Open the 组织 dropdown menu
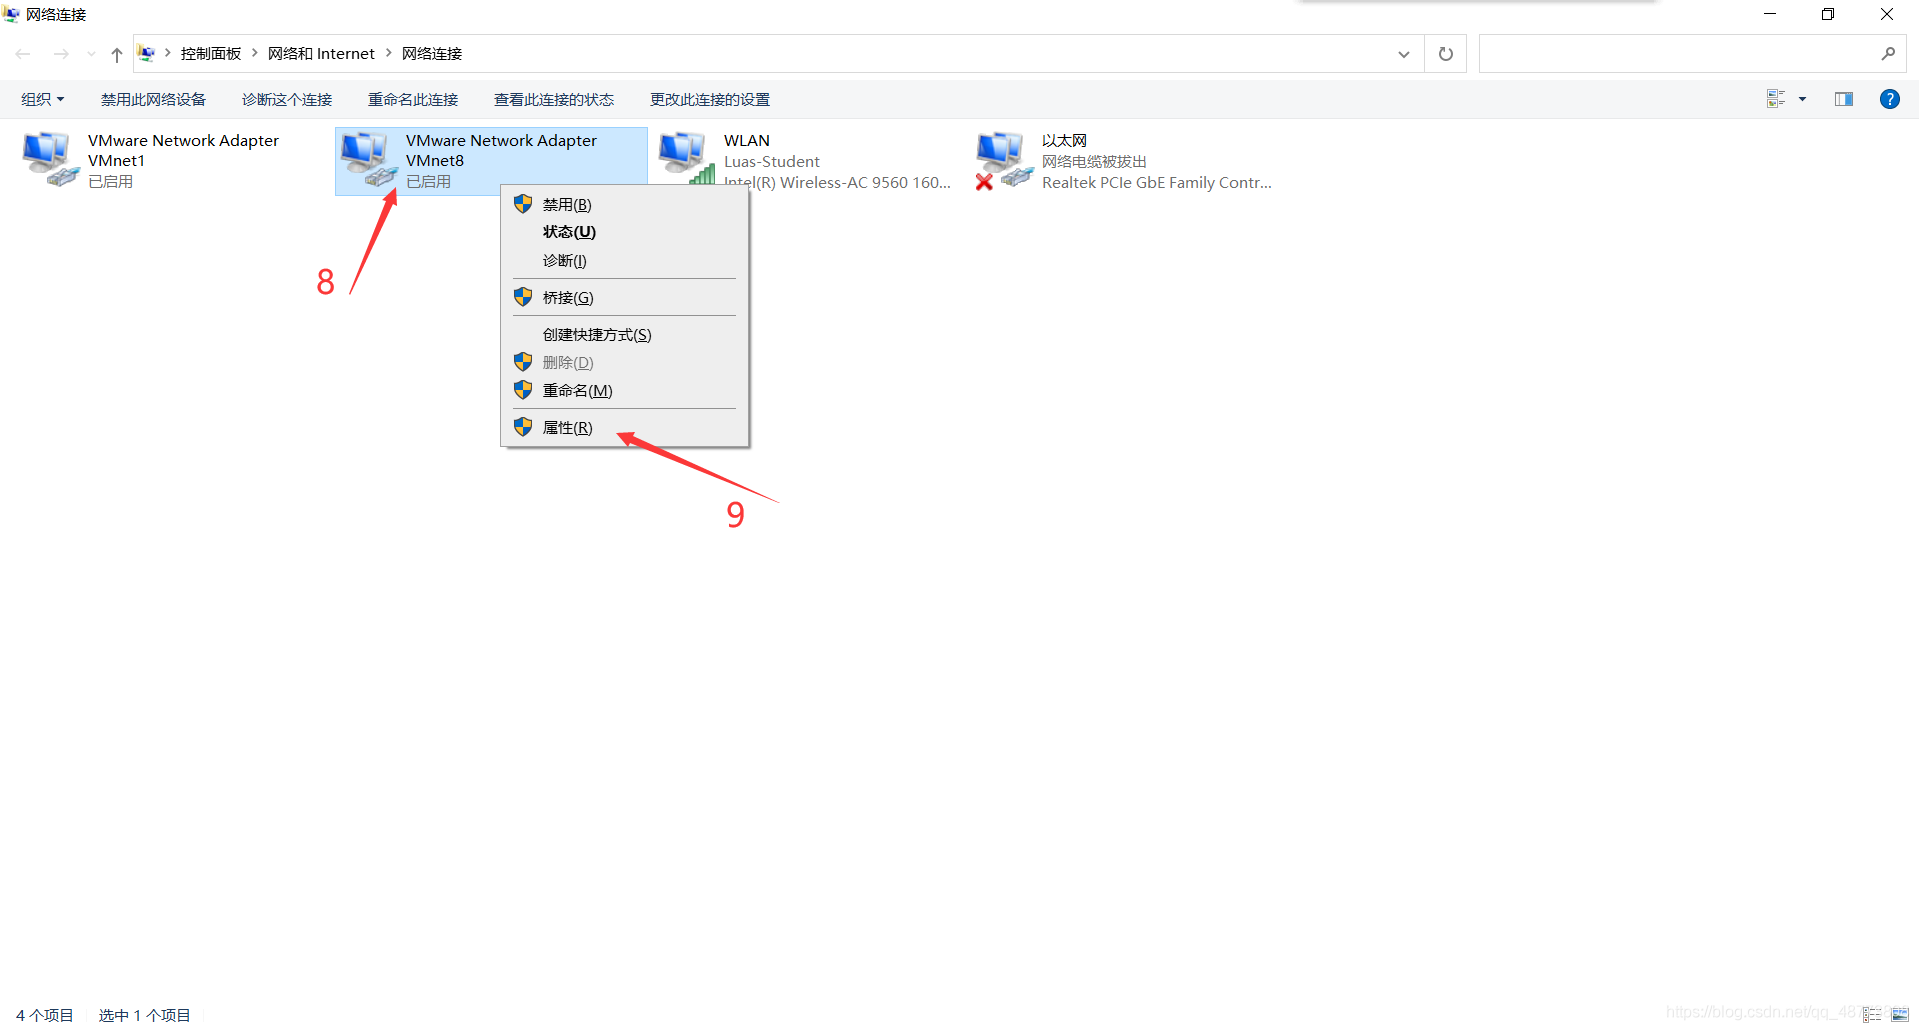Image resolution: width=1919 pixels, height=1030 pixels. (x=43, y=99)
